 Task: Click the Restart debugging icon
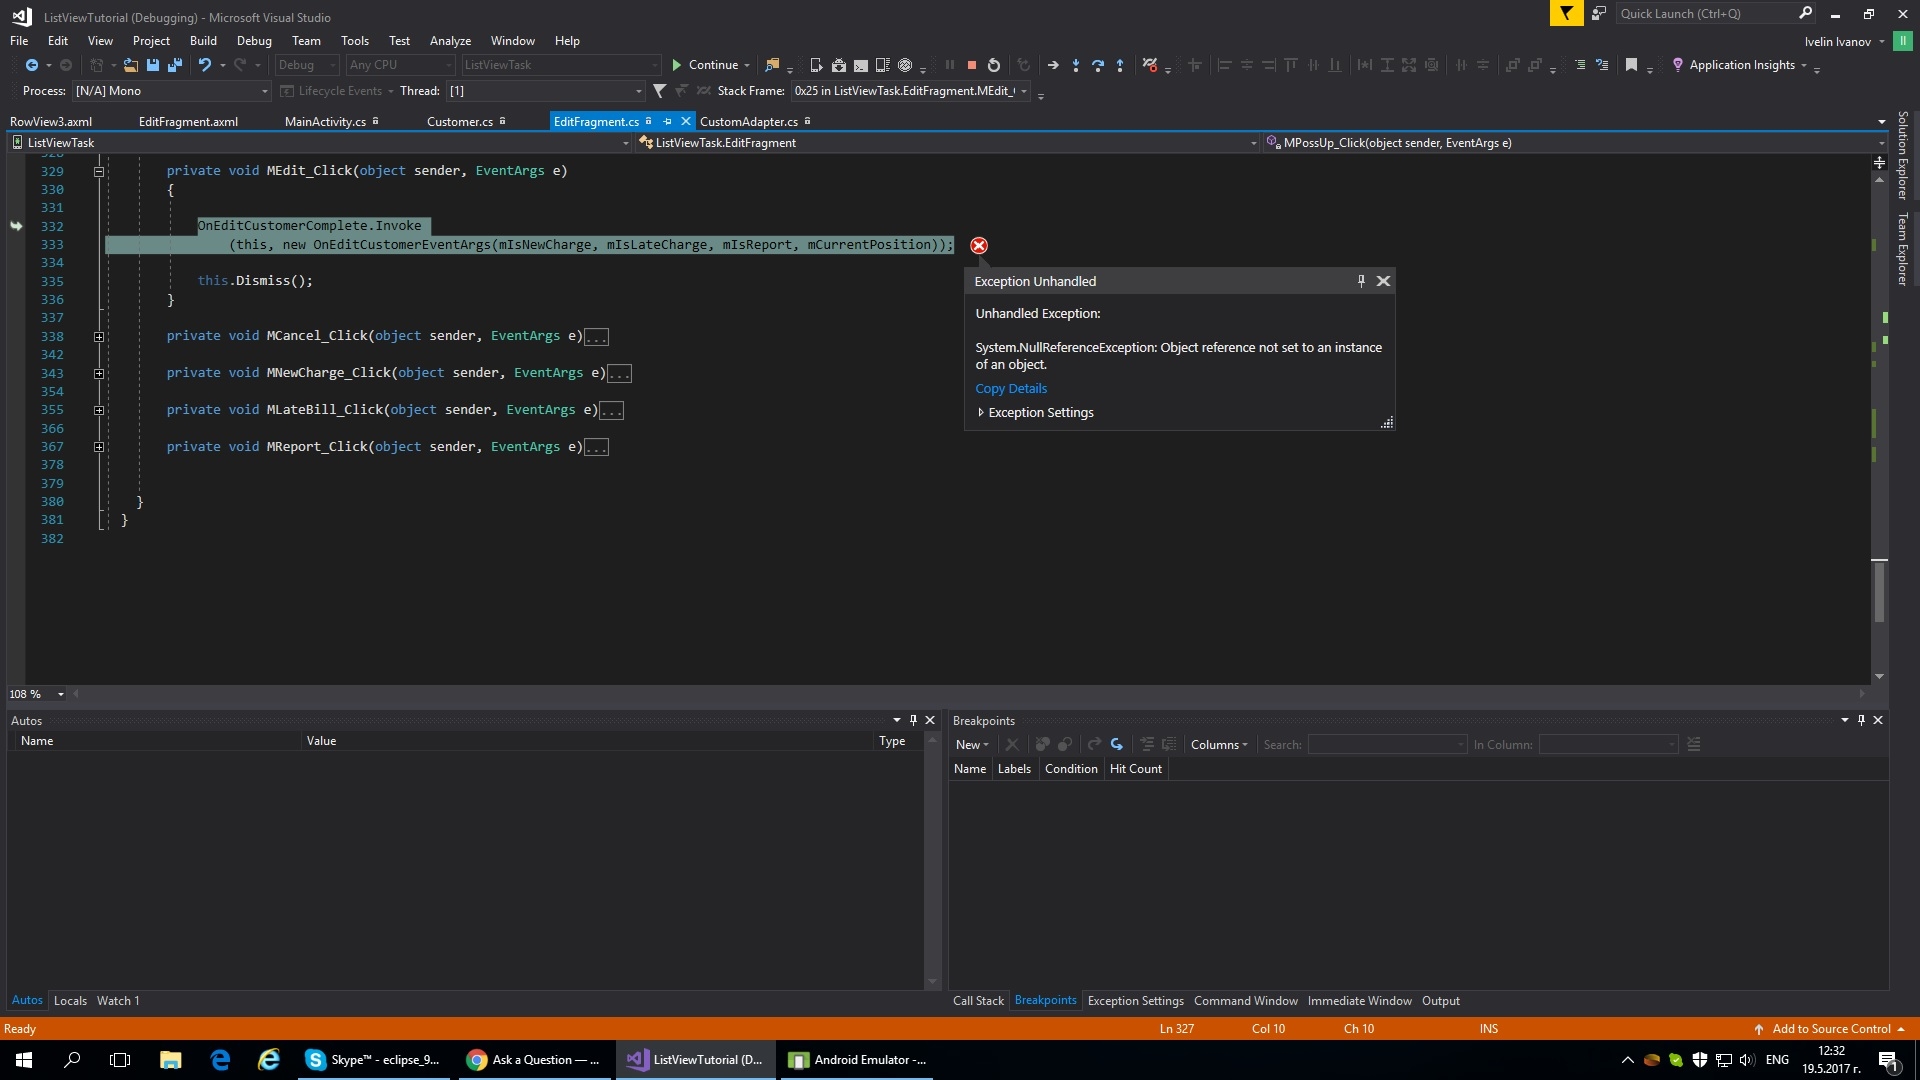tap(993, 65)
